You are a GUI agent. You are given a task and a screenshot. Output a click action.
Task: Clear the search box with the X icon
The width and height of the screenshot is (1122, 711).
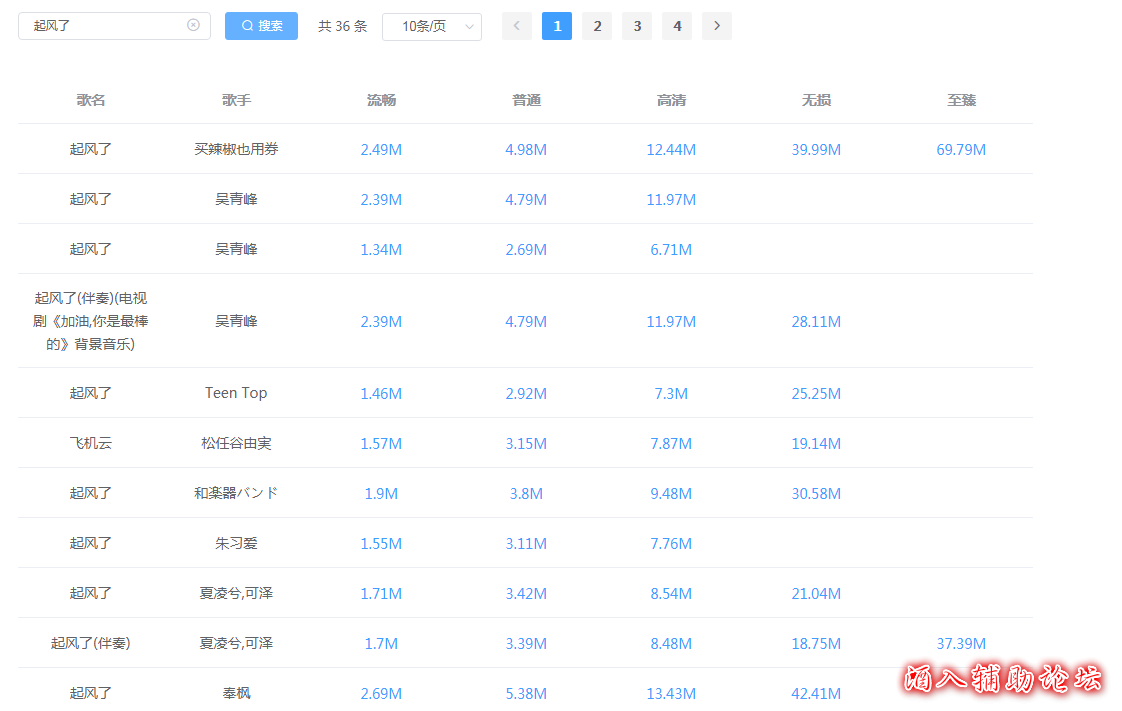(193, 25)
